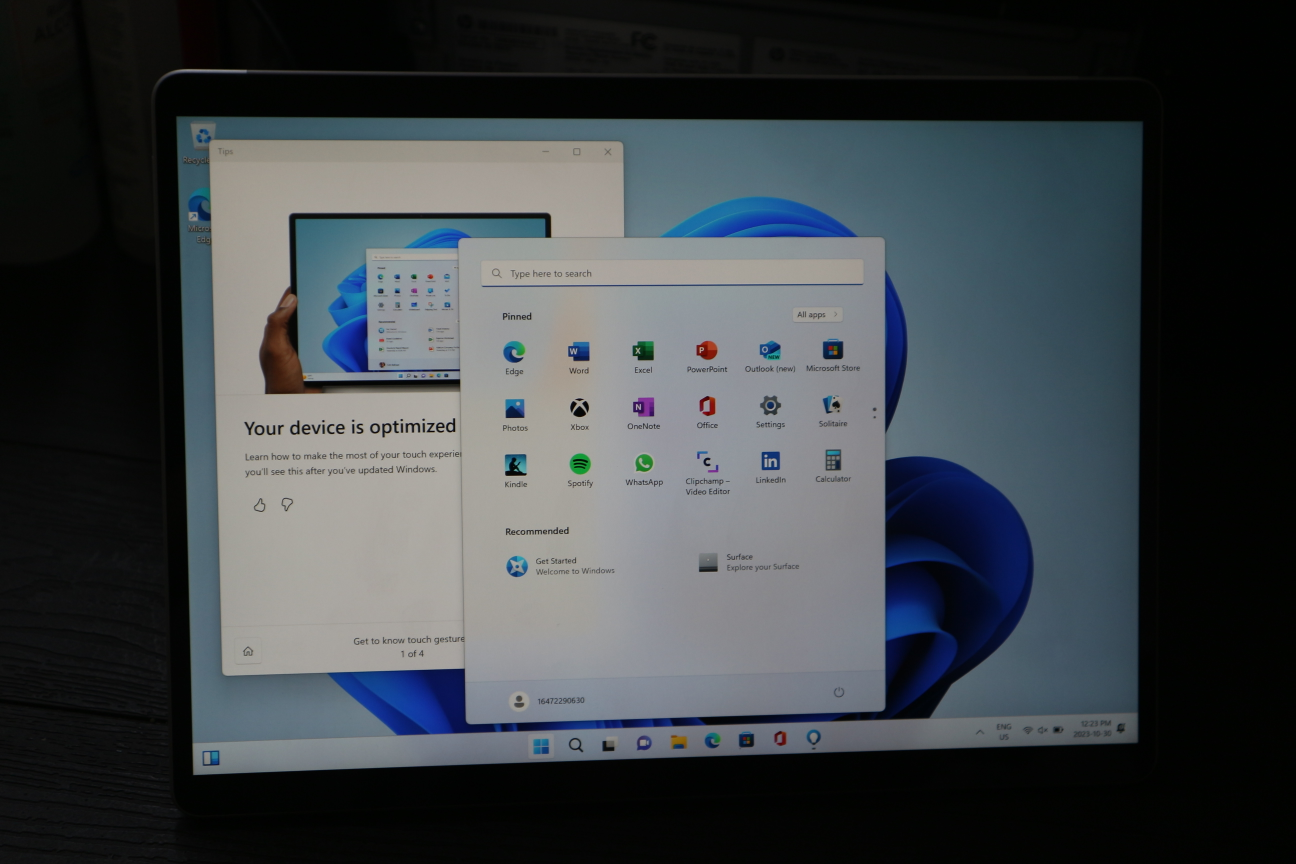Give a thumbs down in Tips window
The width and height of the screenshot is (1296, 864).
coord(287,505)
